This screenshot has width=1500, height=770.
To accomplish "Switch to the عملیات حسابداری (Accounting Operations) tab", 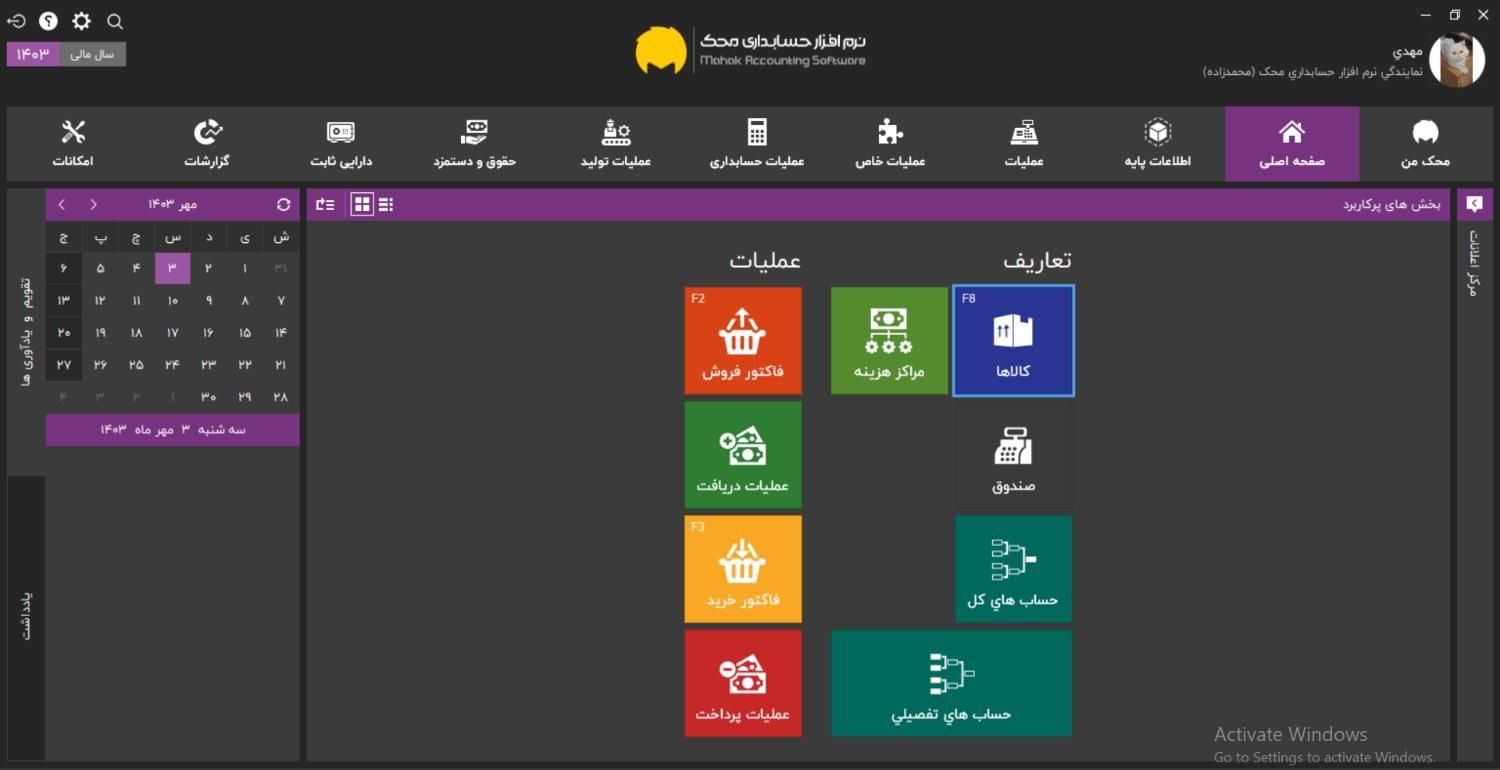I will coord(757,144).
